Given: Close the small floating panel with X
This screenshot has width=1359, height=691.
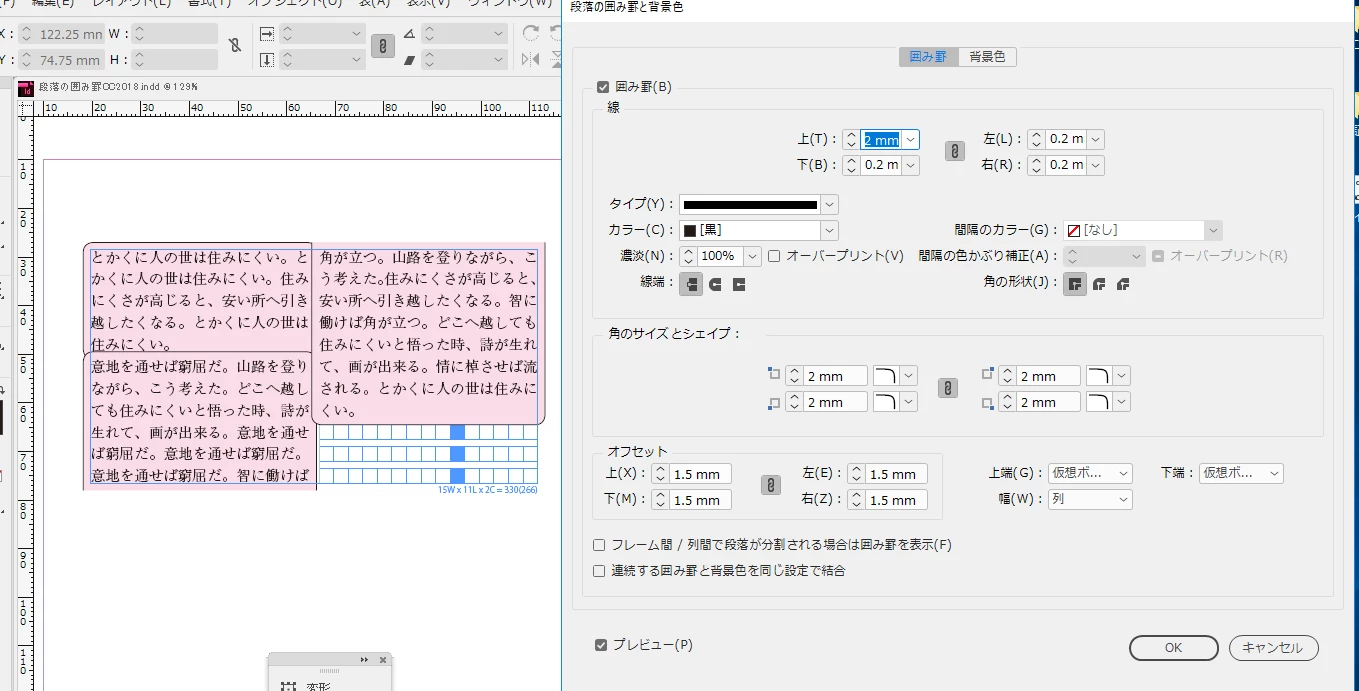Looking at the screenshot, I should pos(383,660).
